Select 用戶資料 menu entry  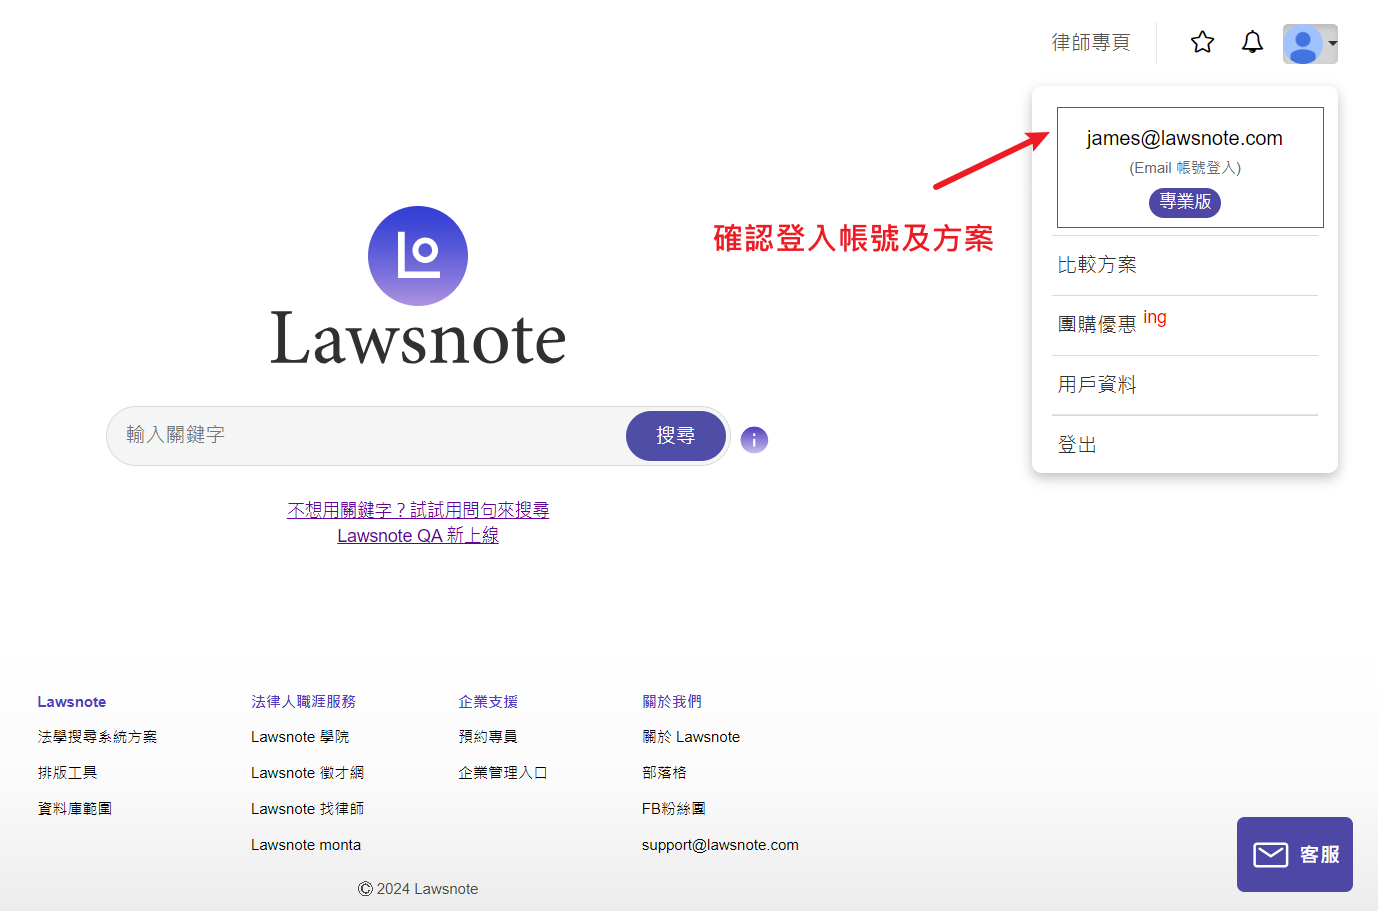pos(1096,384)
